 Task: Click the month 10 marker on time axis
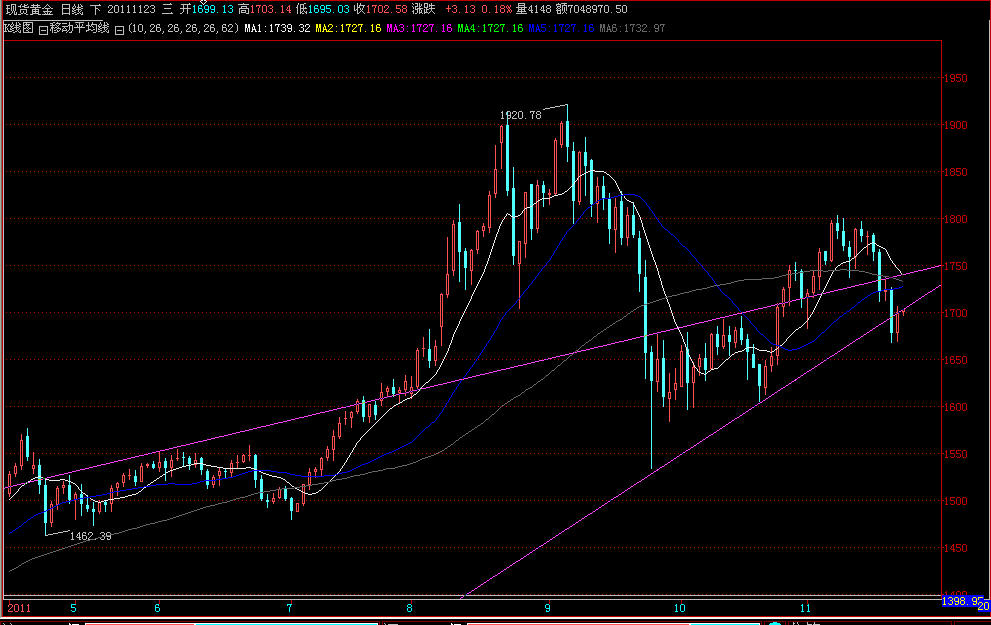679,608
